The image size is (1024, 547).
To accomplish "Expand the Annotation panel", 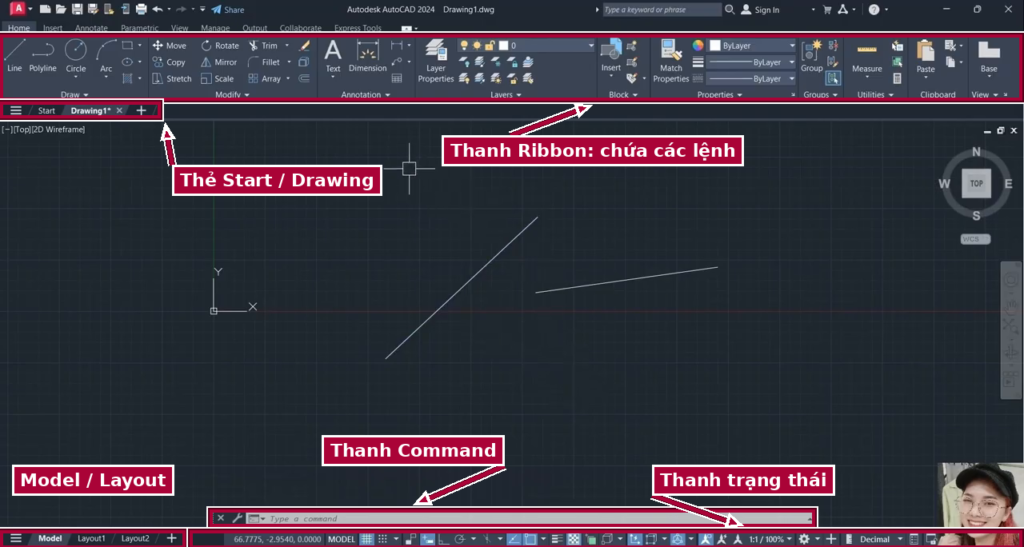I will [365, 95].
